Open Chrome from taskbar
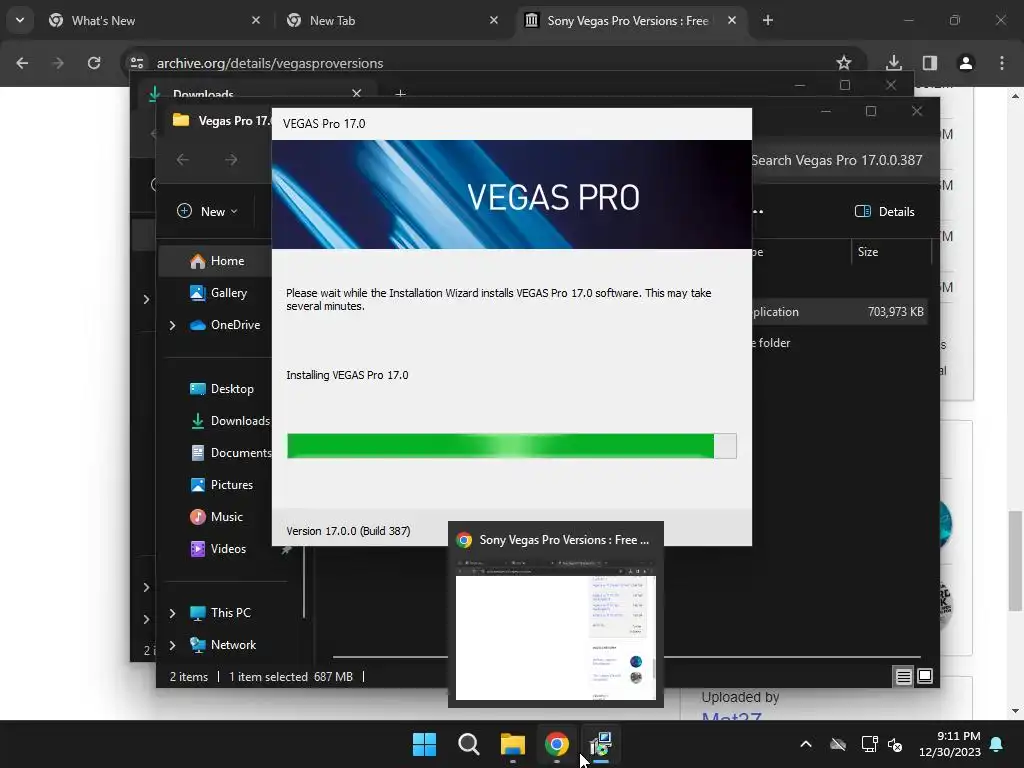Screen dimensions: 1024x768 (556, 744)
